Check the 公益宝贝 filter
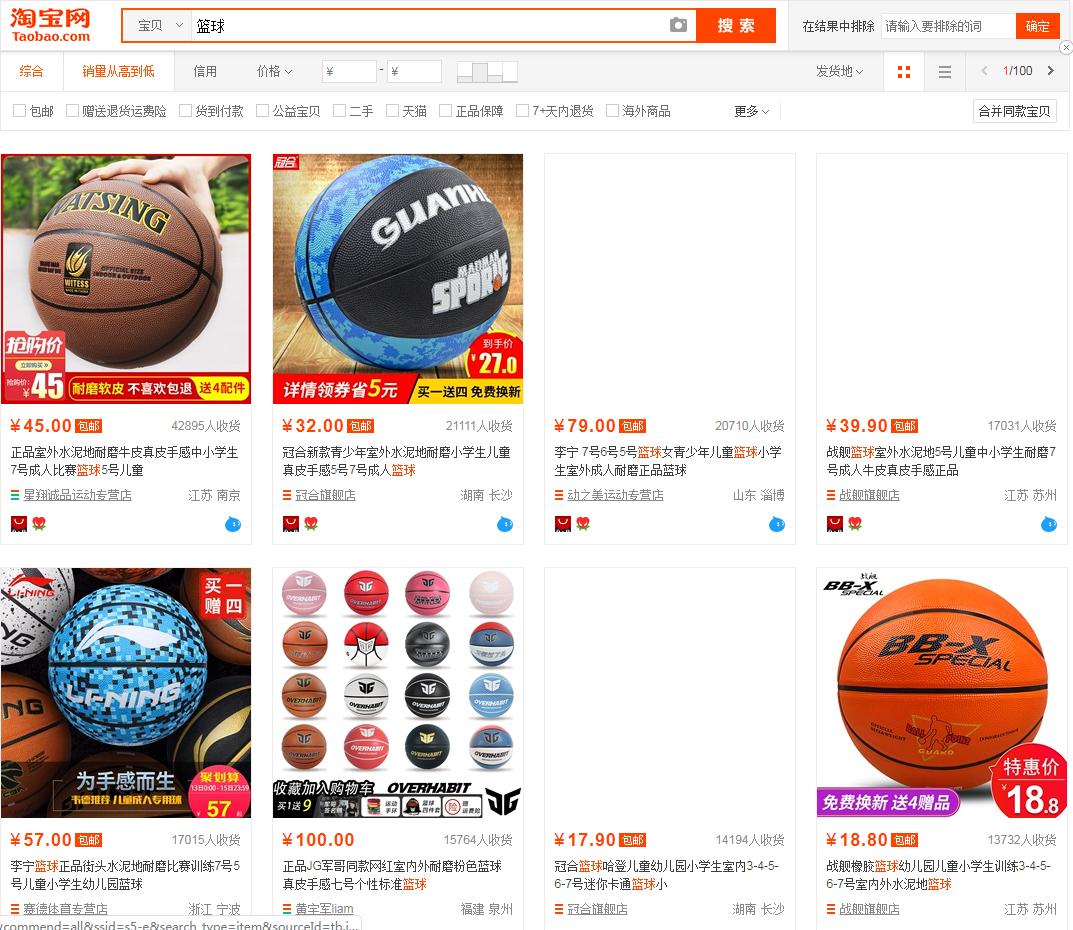 pos(262,110)
